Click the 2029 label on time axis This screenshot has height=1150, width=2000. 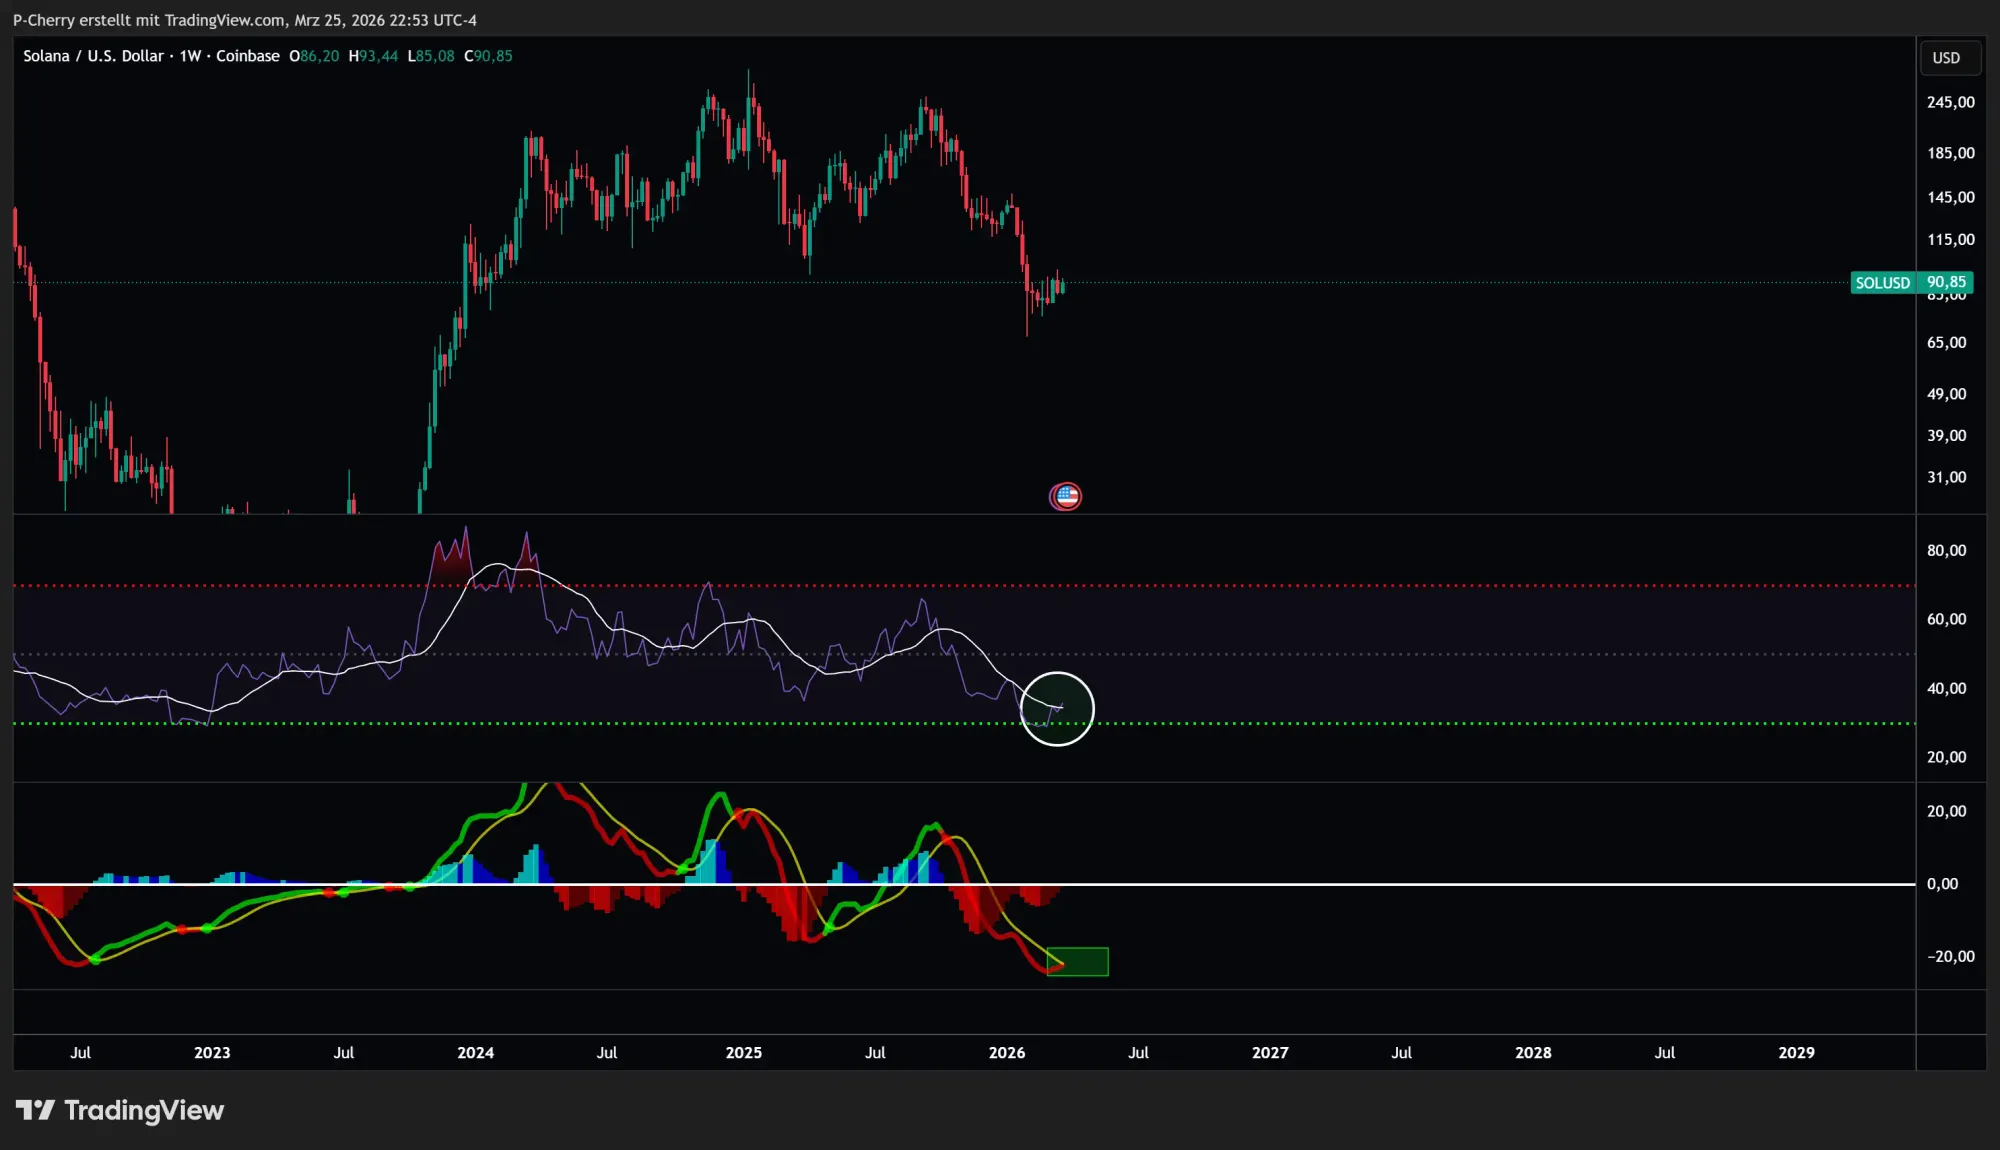[x=1796, y=1052]
